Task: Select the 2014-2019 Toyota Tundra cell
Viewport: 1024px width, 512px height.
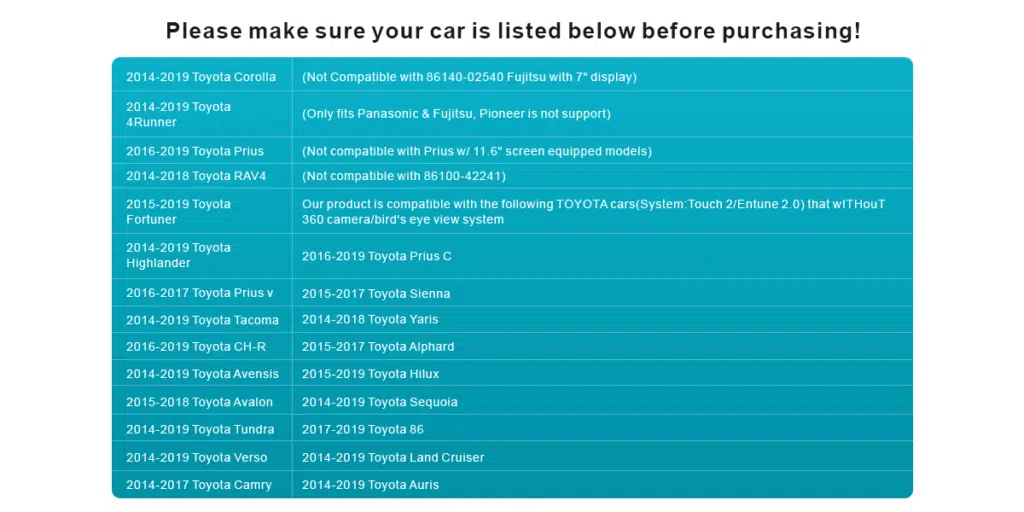Action: [200, 430]
